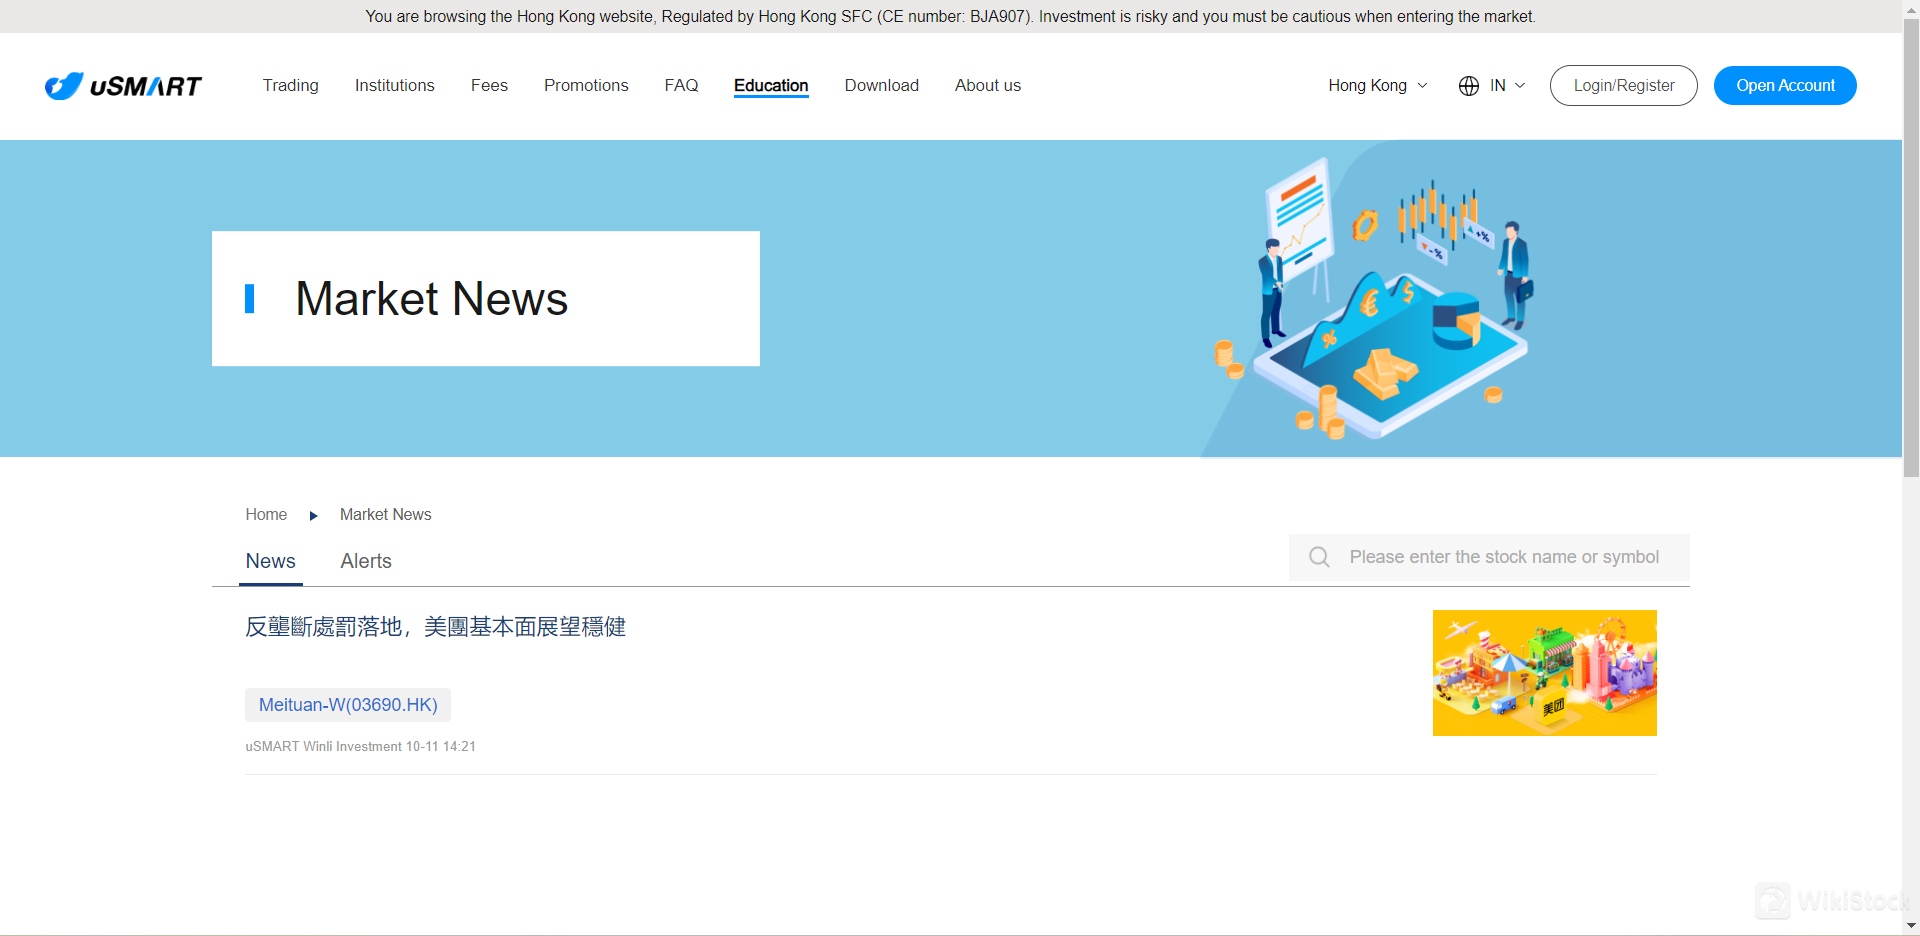This screenshot has height=936, width=1920.
Task: Expand the IN language dropdown
Action: pyautogui.click(x=1508, y=86)
